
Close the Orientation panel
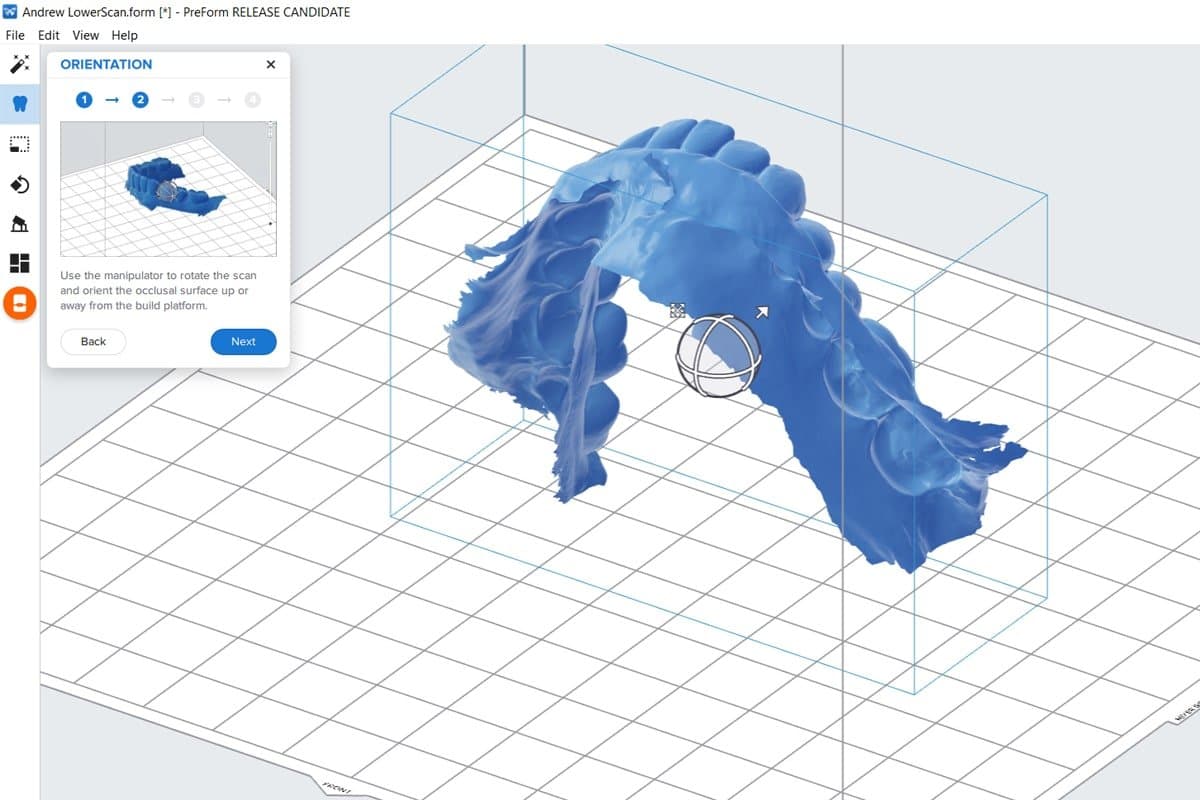pos(270,64)
